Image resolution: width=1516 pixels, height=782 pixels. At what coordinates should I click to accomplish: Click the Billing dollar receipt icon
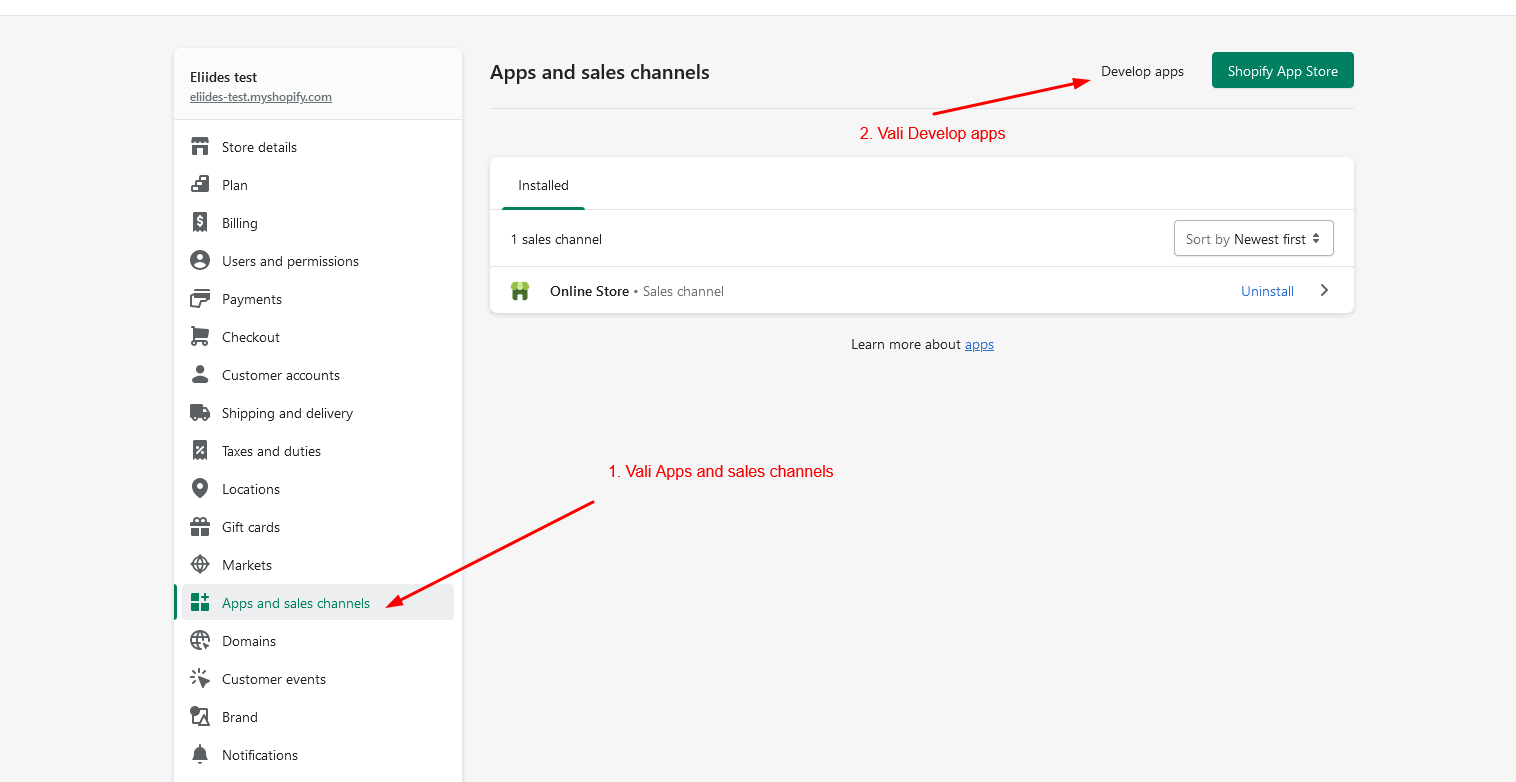[200, 223]
